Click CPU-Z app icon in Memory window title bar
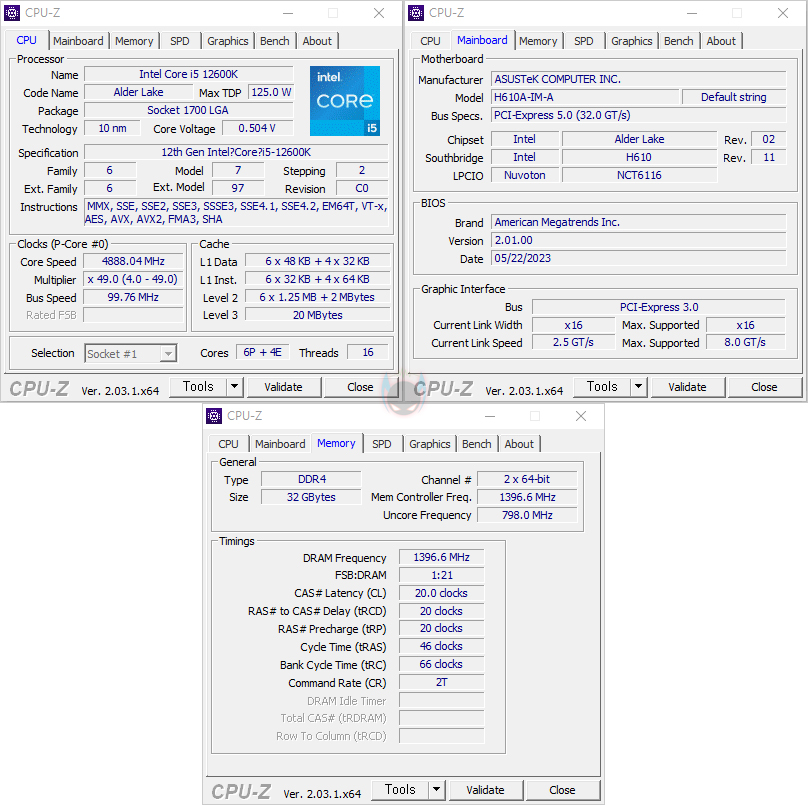 point(214,416)
